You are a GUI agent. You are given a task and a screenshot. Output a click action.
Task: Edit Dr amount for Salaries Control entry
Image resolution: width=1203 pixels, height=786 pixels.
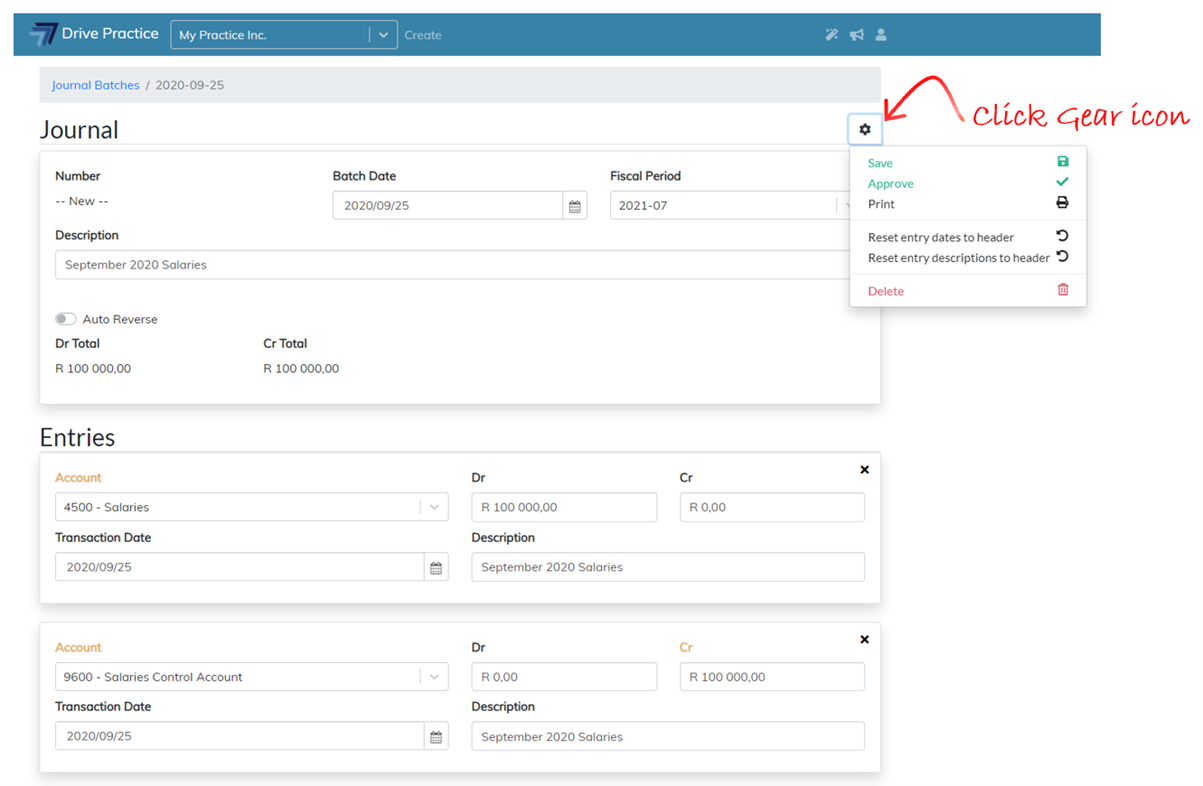(564, 677)
